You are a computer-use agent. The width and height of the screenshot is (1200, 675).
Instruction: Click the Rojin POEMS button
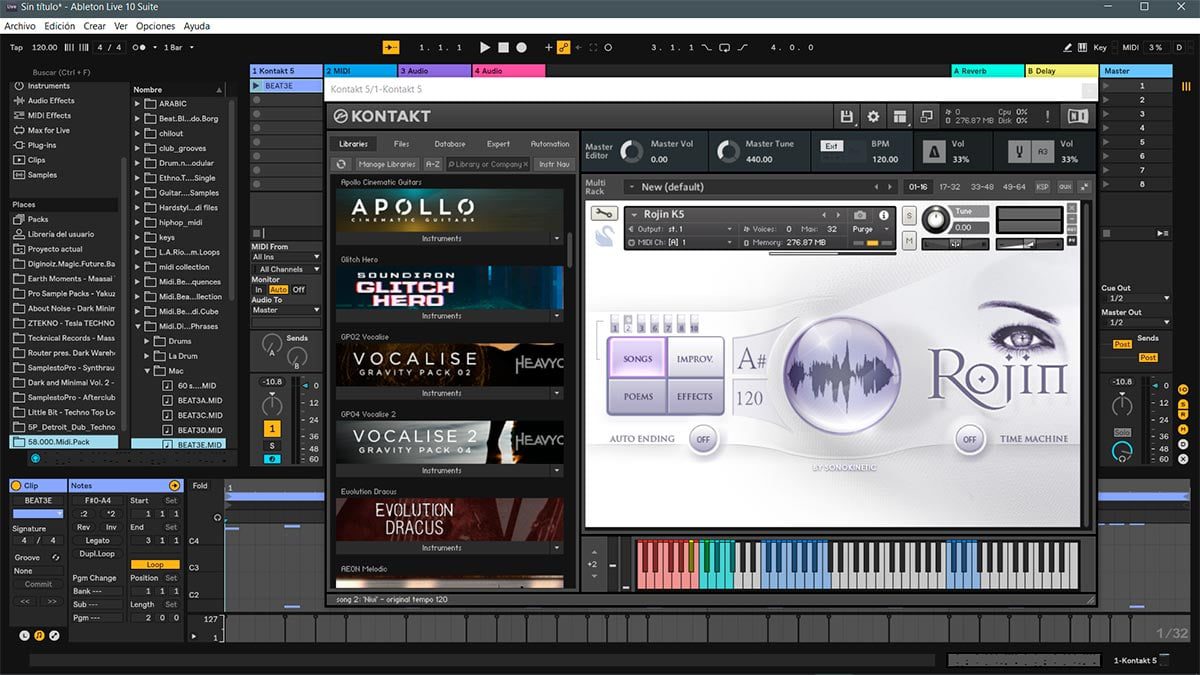(637, 396)
